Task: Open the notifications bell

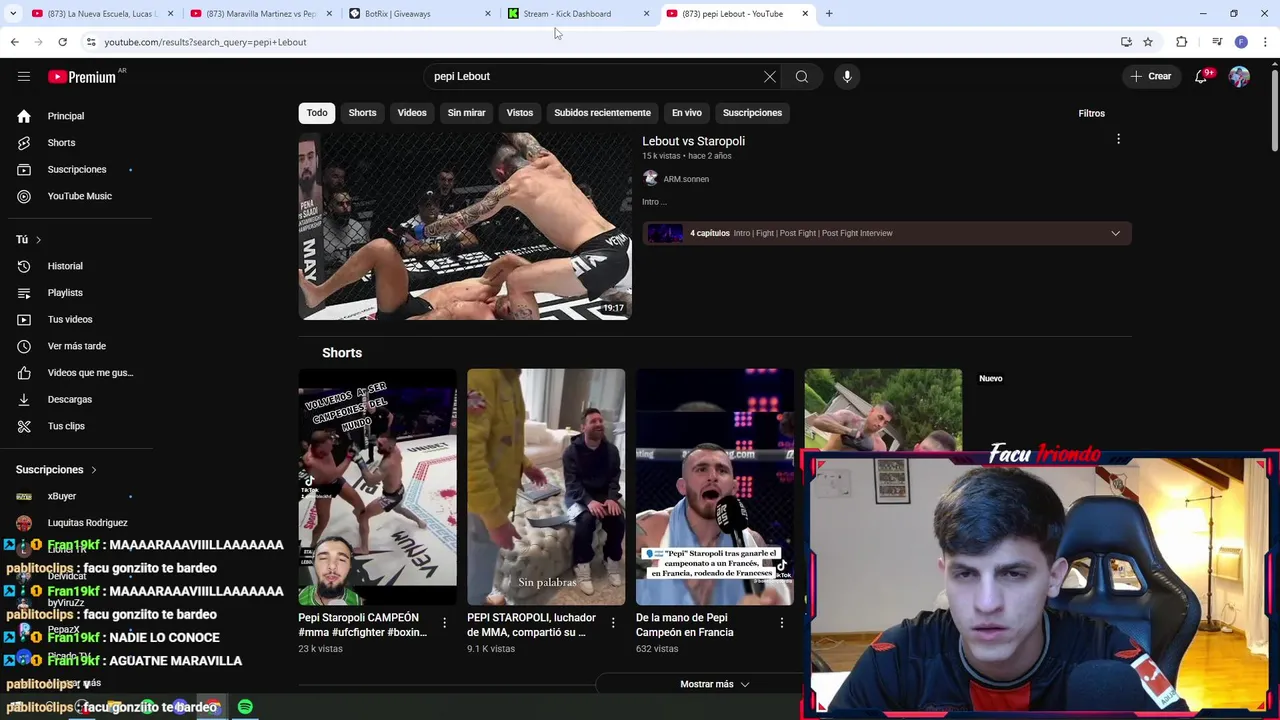Action: pyautogui.click(x=1202, y=76)
